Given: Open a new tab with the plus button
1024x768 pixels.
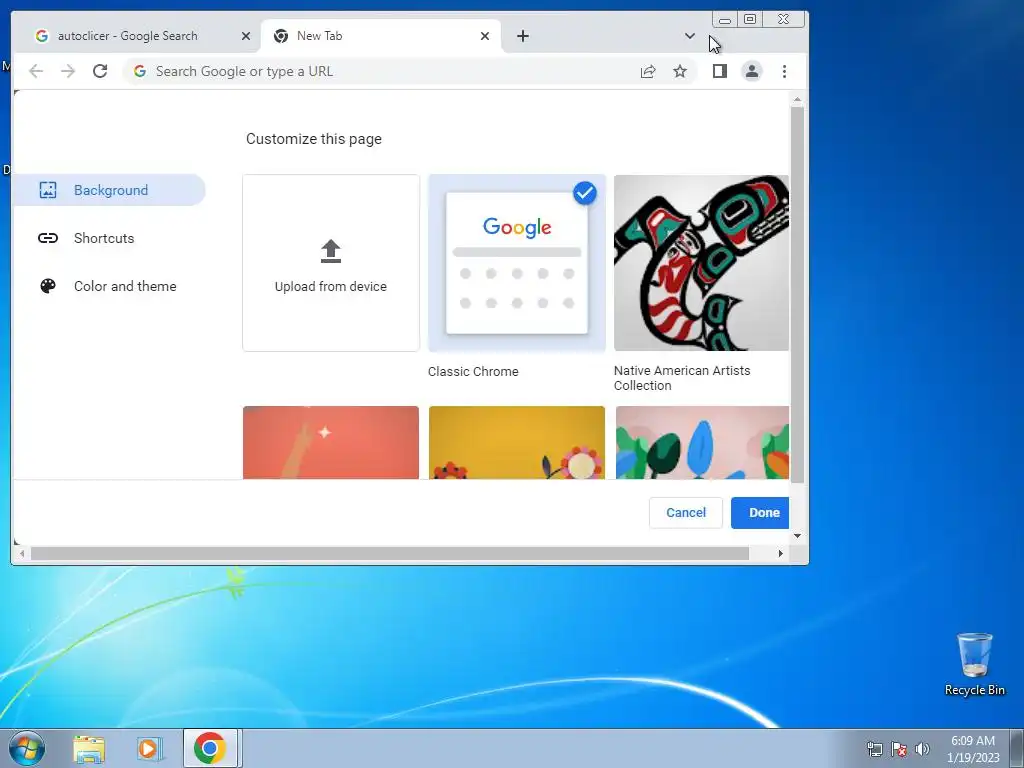Looking at the screenshot, I should click(x=522, y=36).
